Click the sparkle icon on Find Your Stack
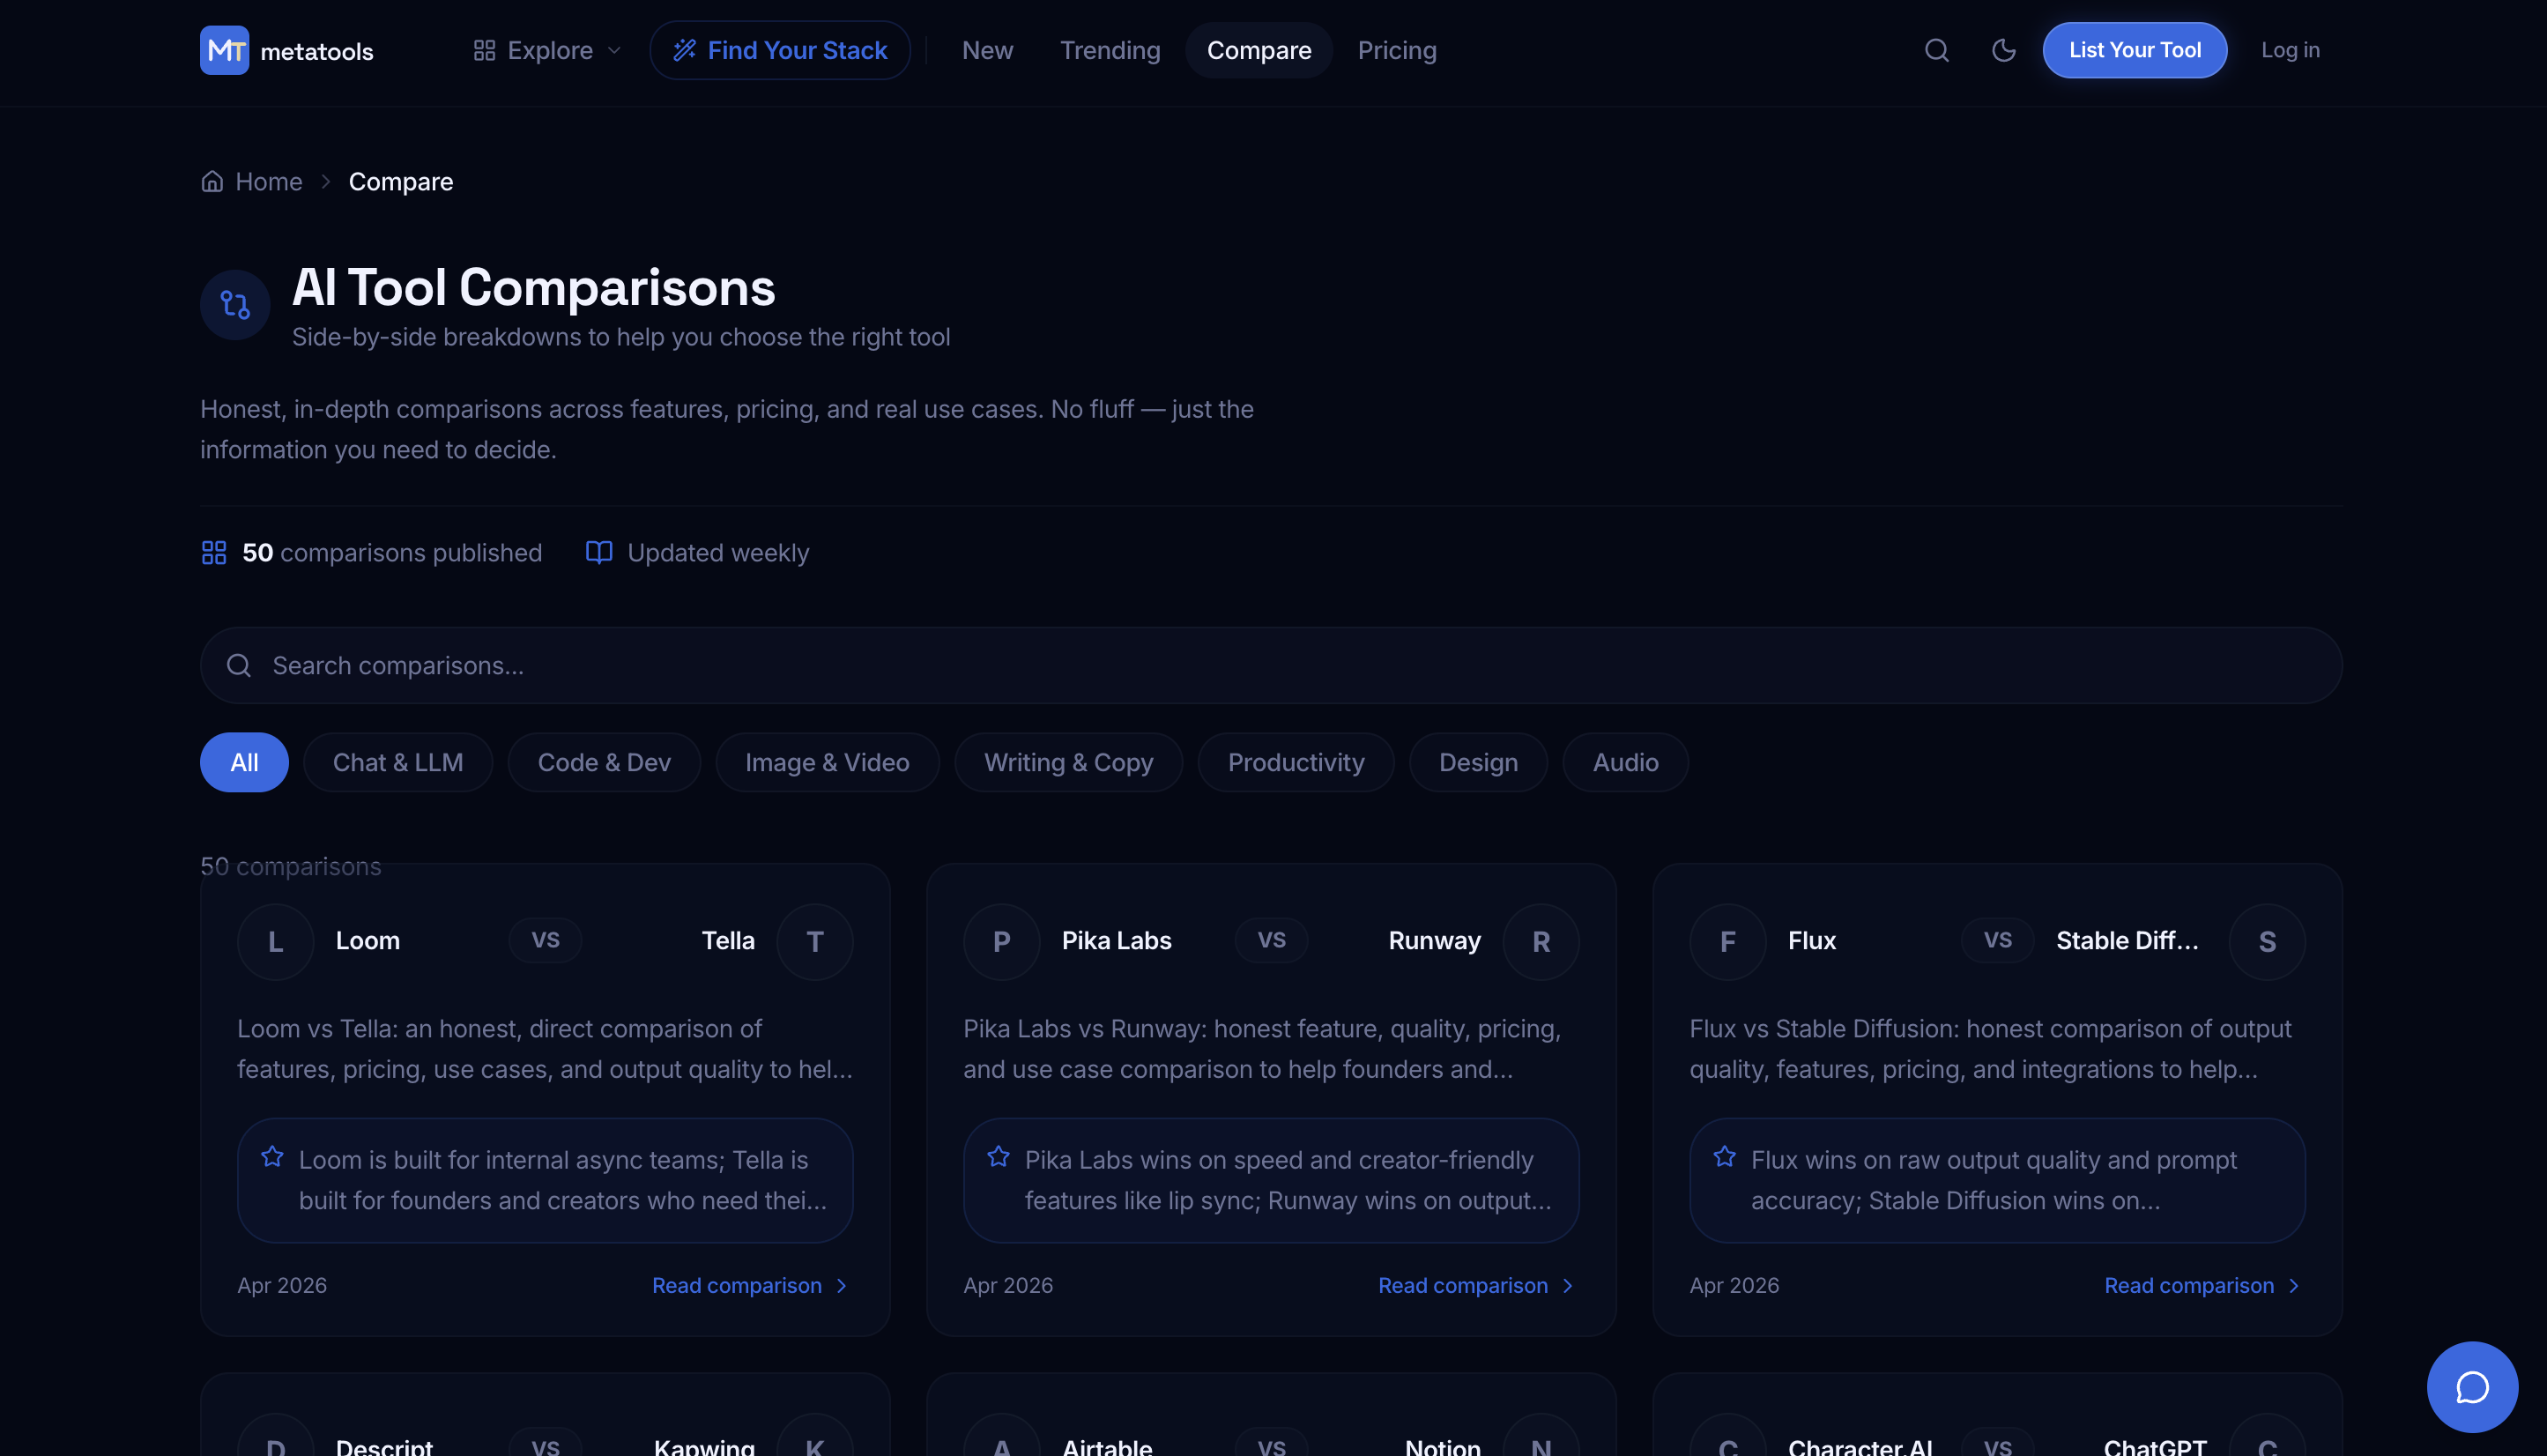Viewport: 2547px width, 1456px height. [x=686, y=49]
